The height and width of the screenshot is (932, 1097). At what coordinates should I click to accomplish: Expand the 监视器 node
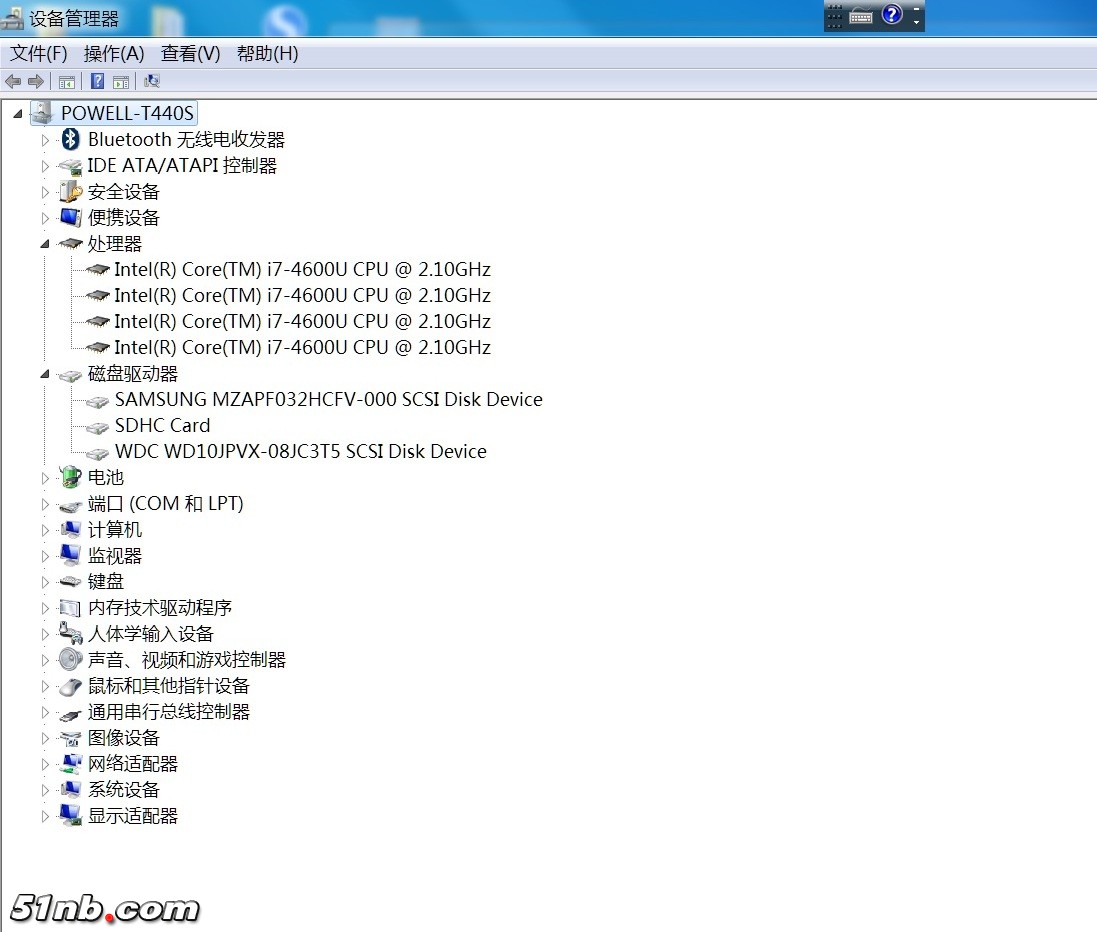45,556
